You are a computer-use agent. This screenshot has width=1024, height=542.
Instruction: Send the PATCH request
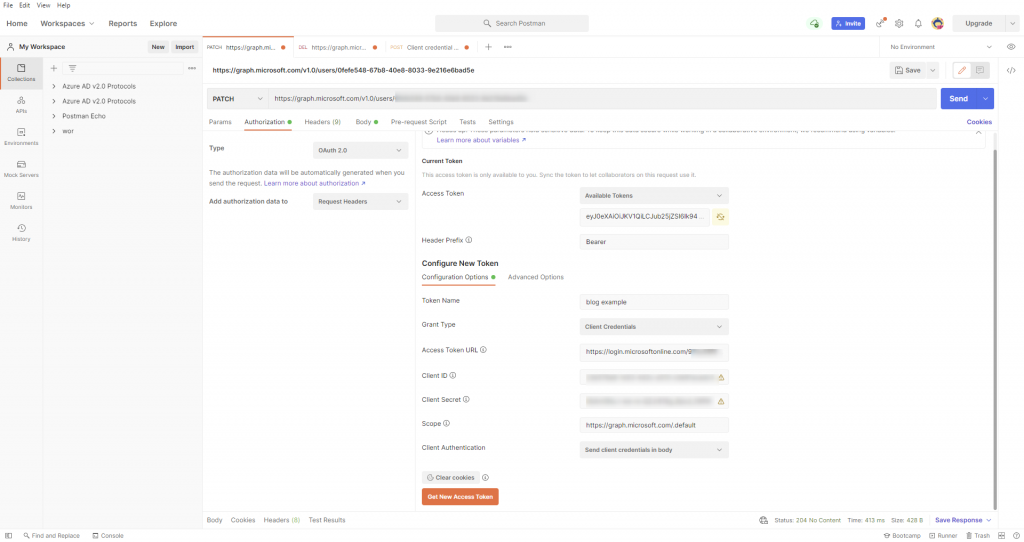(959, 99)
